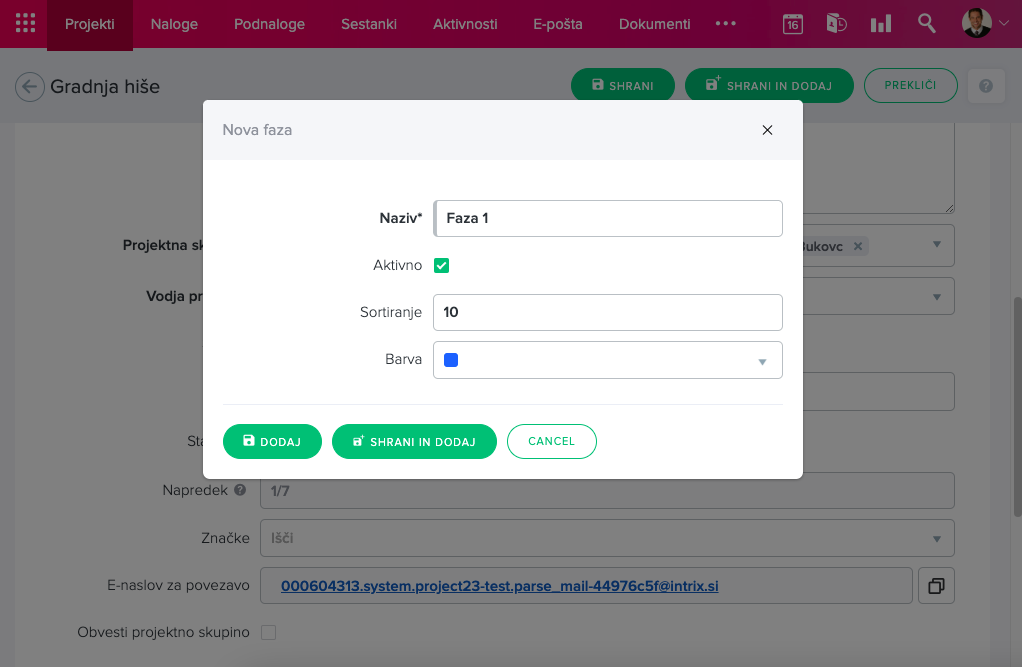Expand the Barva color dropdown
This screenshot has width=1022, height=667.
click(761, 361)
